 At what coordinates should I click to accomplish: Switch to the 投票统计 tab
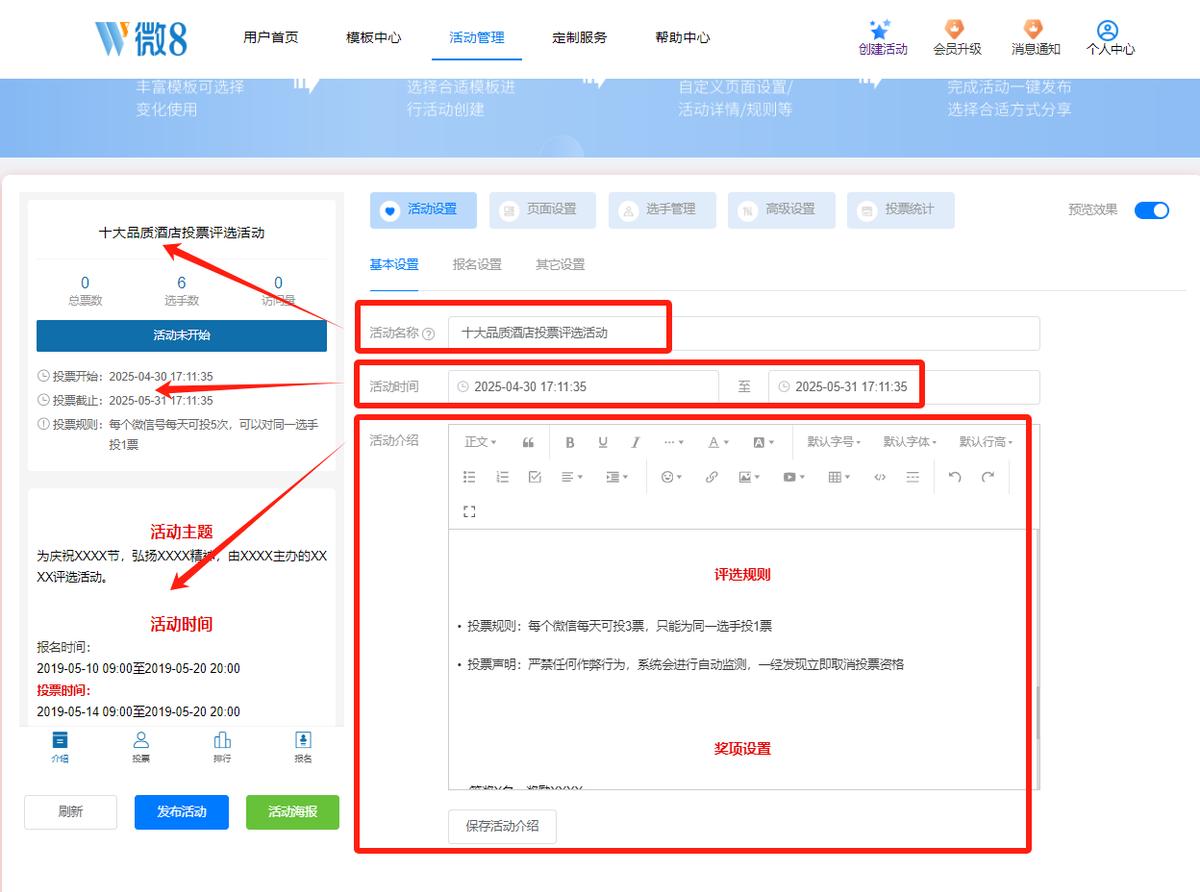coord(900,210)
